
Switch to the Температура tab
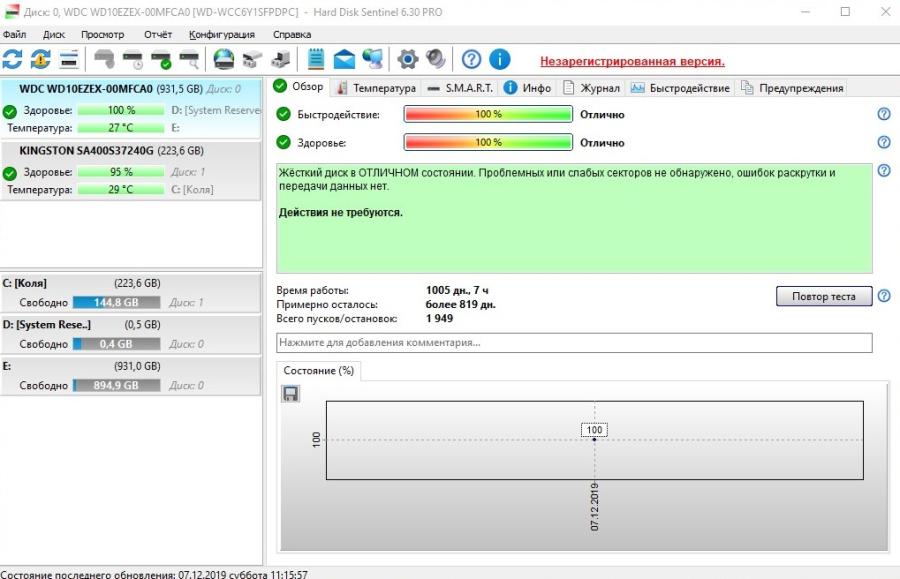(x=376, y=88)
